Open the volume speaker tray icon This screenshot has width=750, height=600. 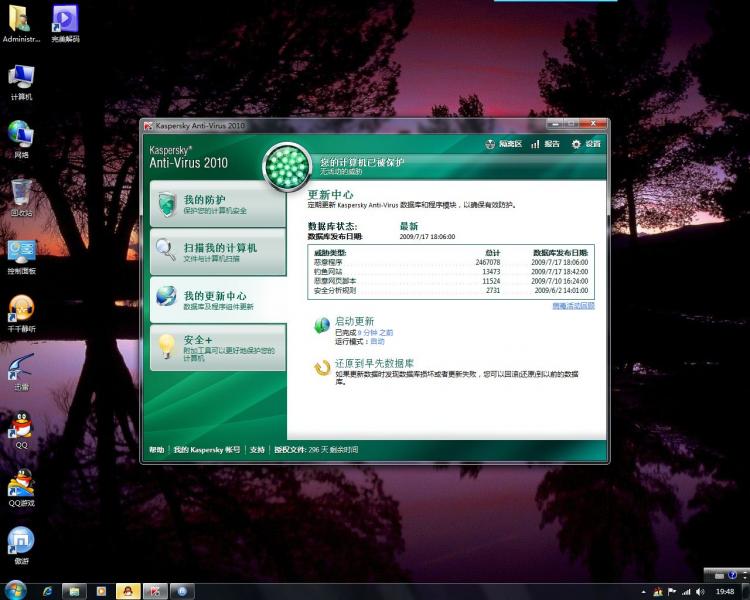[x=700, y=592]
